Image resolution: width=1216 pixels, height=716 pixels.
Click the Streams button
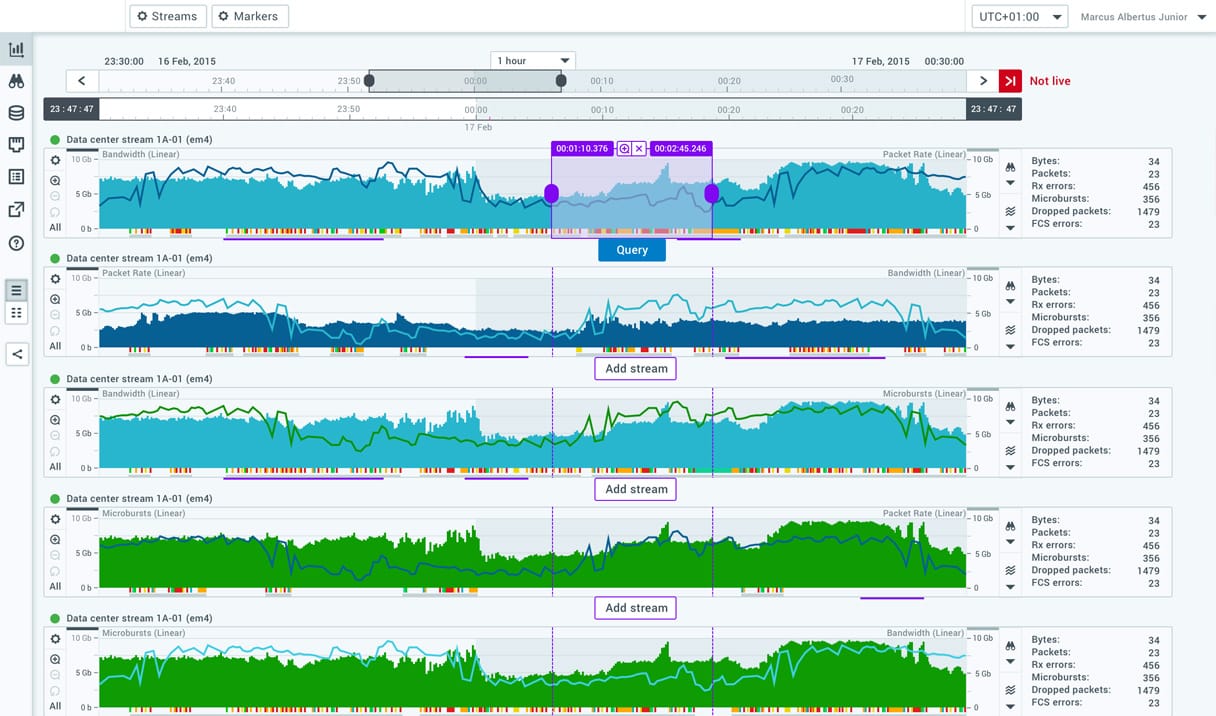(x=168, y=16)
